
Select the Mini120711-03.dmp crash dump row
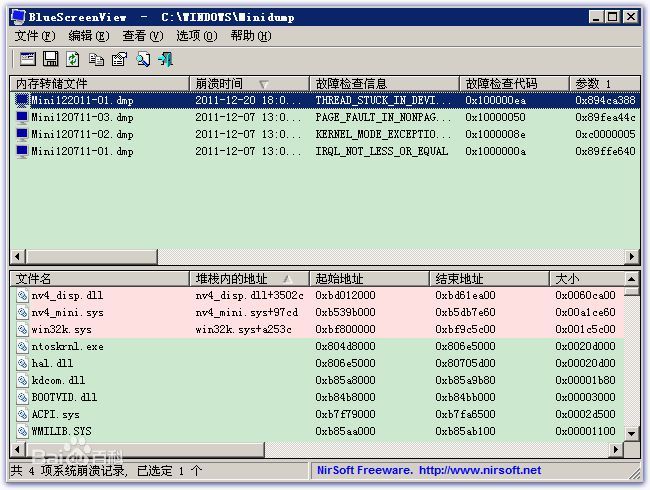coord(81,118)
